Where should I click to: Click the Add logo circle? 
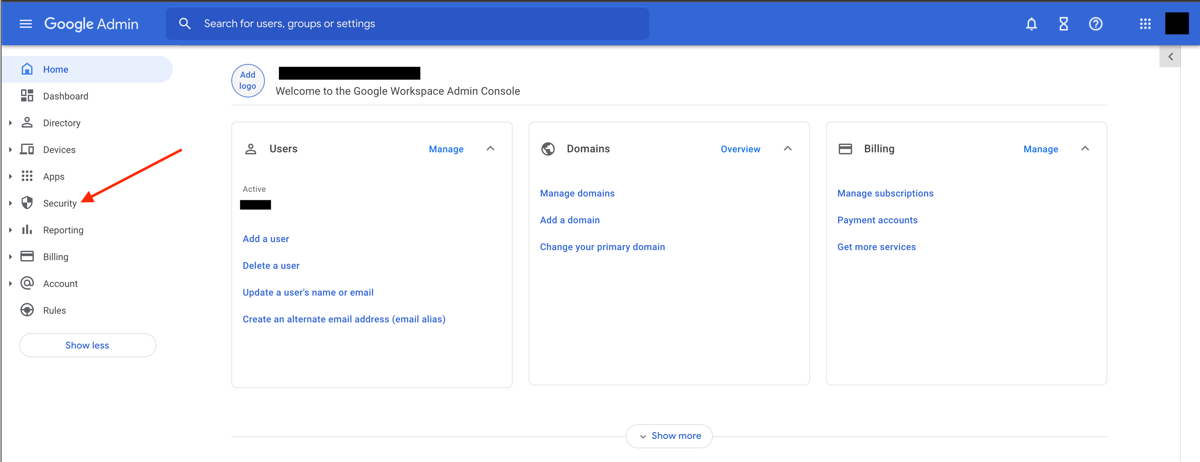(x=248, y=80)
